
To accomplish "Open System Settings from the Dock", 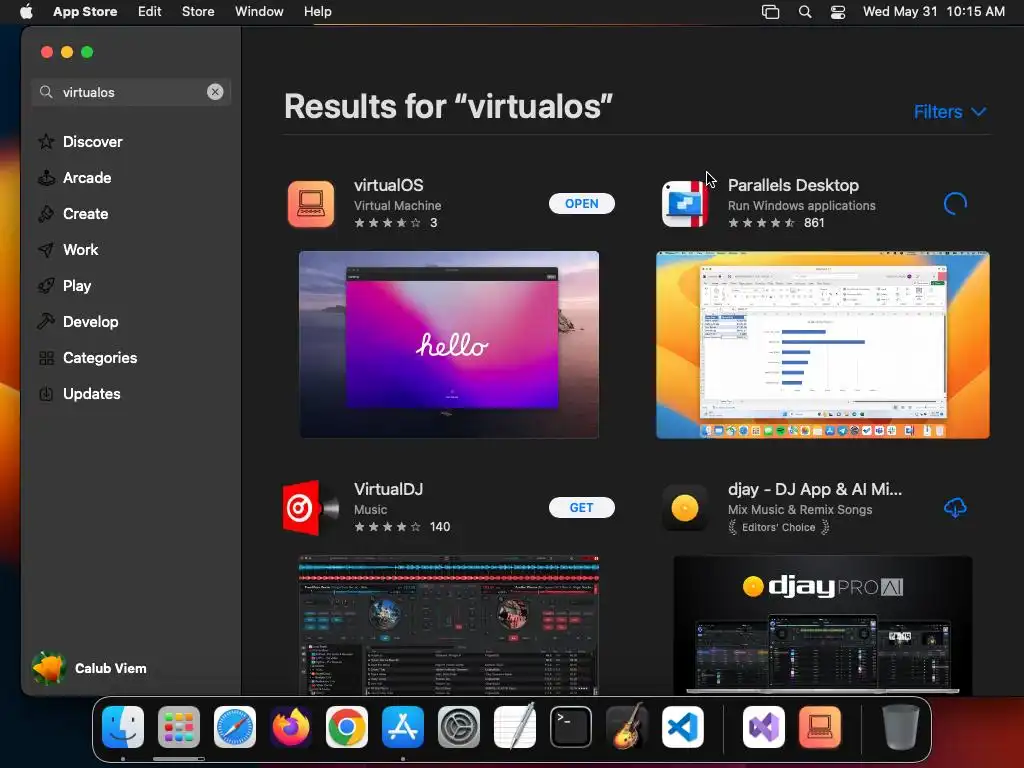I will click(x=458, y=727).
